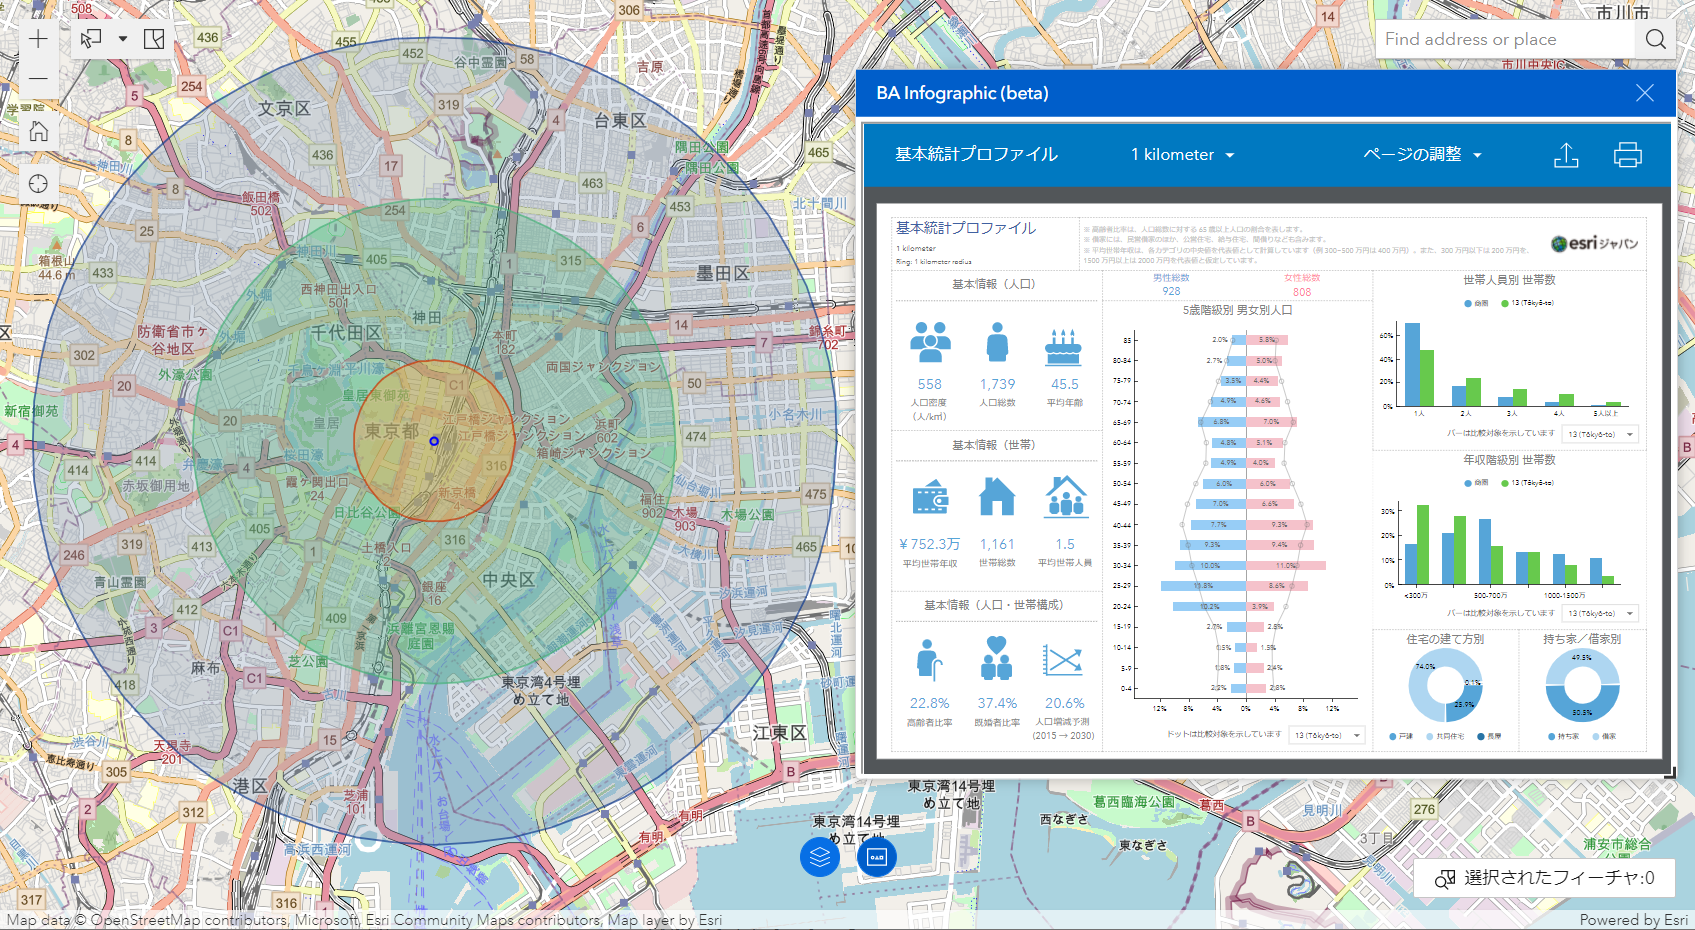Viewport: 1695px width, 930px height.
Task: Open the Layer List widget
Action: [x=820, y=857]
